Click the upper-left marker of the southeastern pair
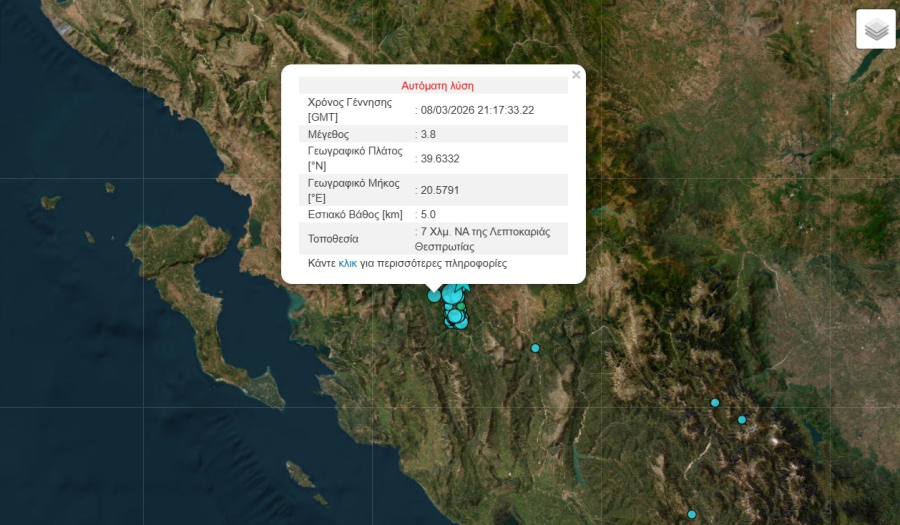 (x=715, y=403)
